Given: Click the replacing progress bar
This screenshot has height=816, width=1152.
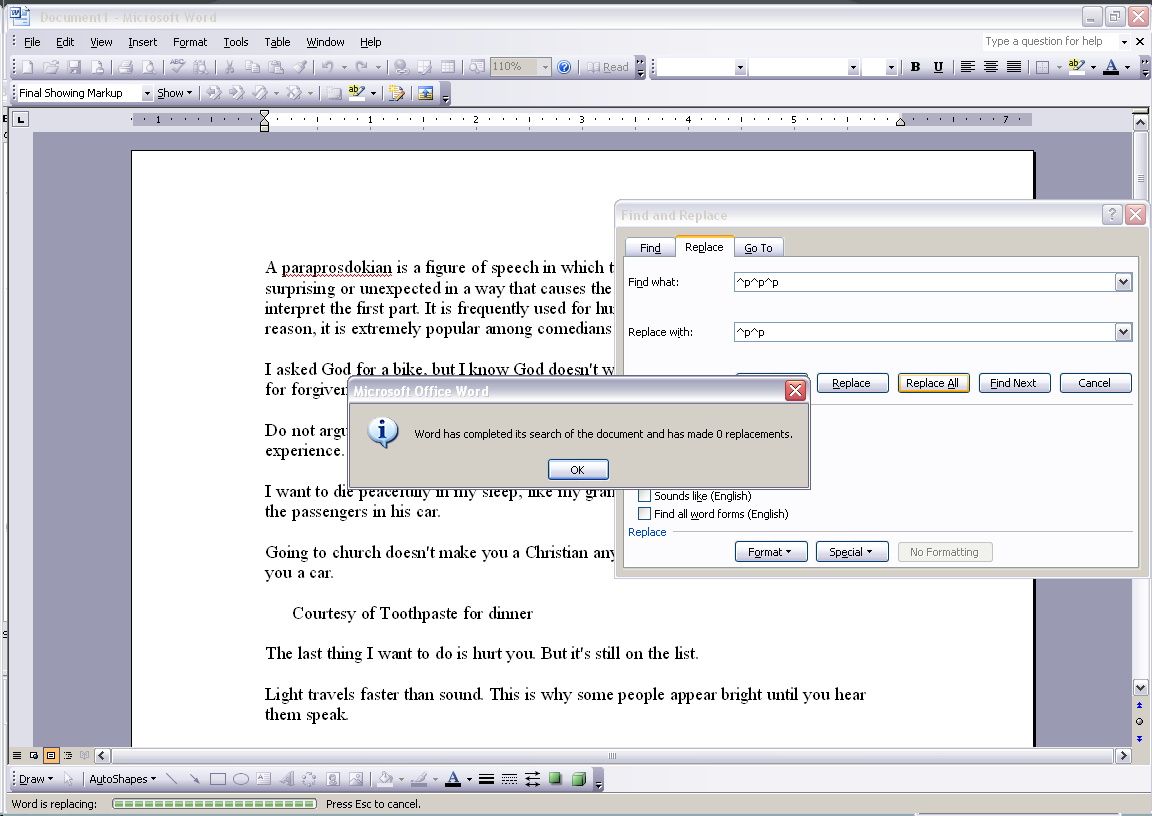Looking at the screenshot, I should pyautogui.click(x=215, y=803).
